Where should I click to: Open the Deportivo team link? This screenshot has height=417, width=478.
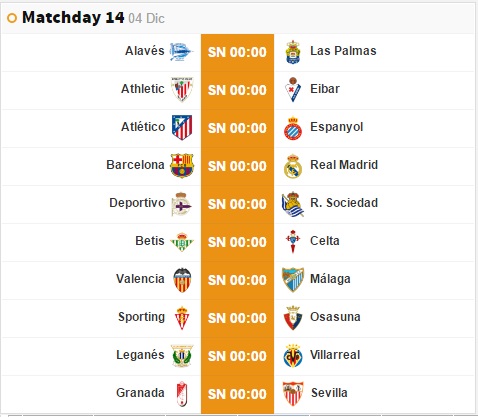click(137, 203)
